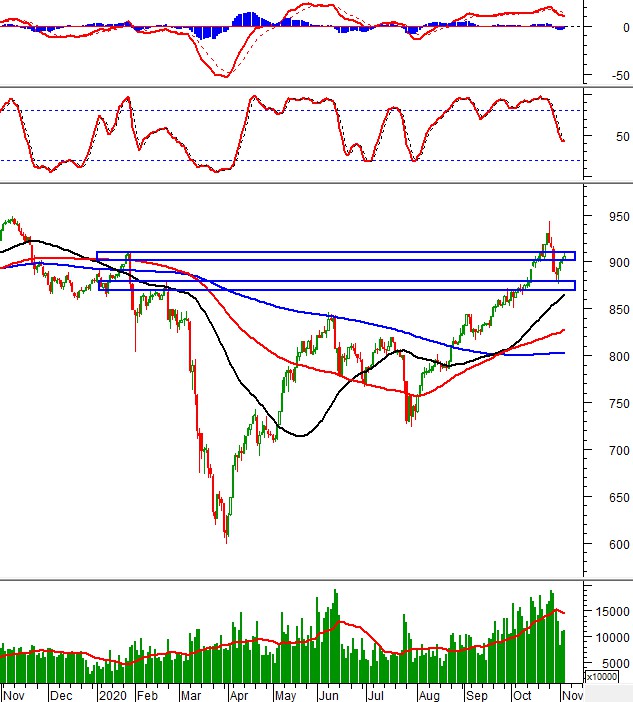
Task: Click the Jun month label on the time axis
Action: (x=328, y=693)
